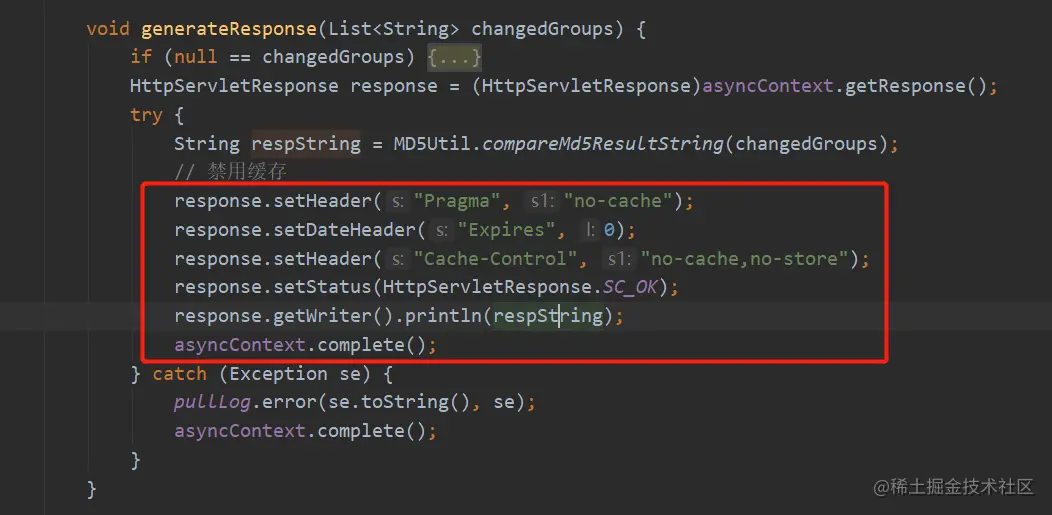Screen dimensions: 1052x515
Task: Click asyncContext.complete() in the catch block
Action: (305, 431)
